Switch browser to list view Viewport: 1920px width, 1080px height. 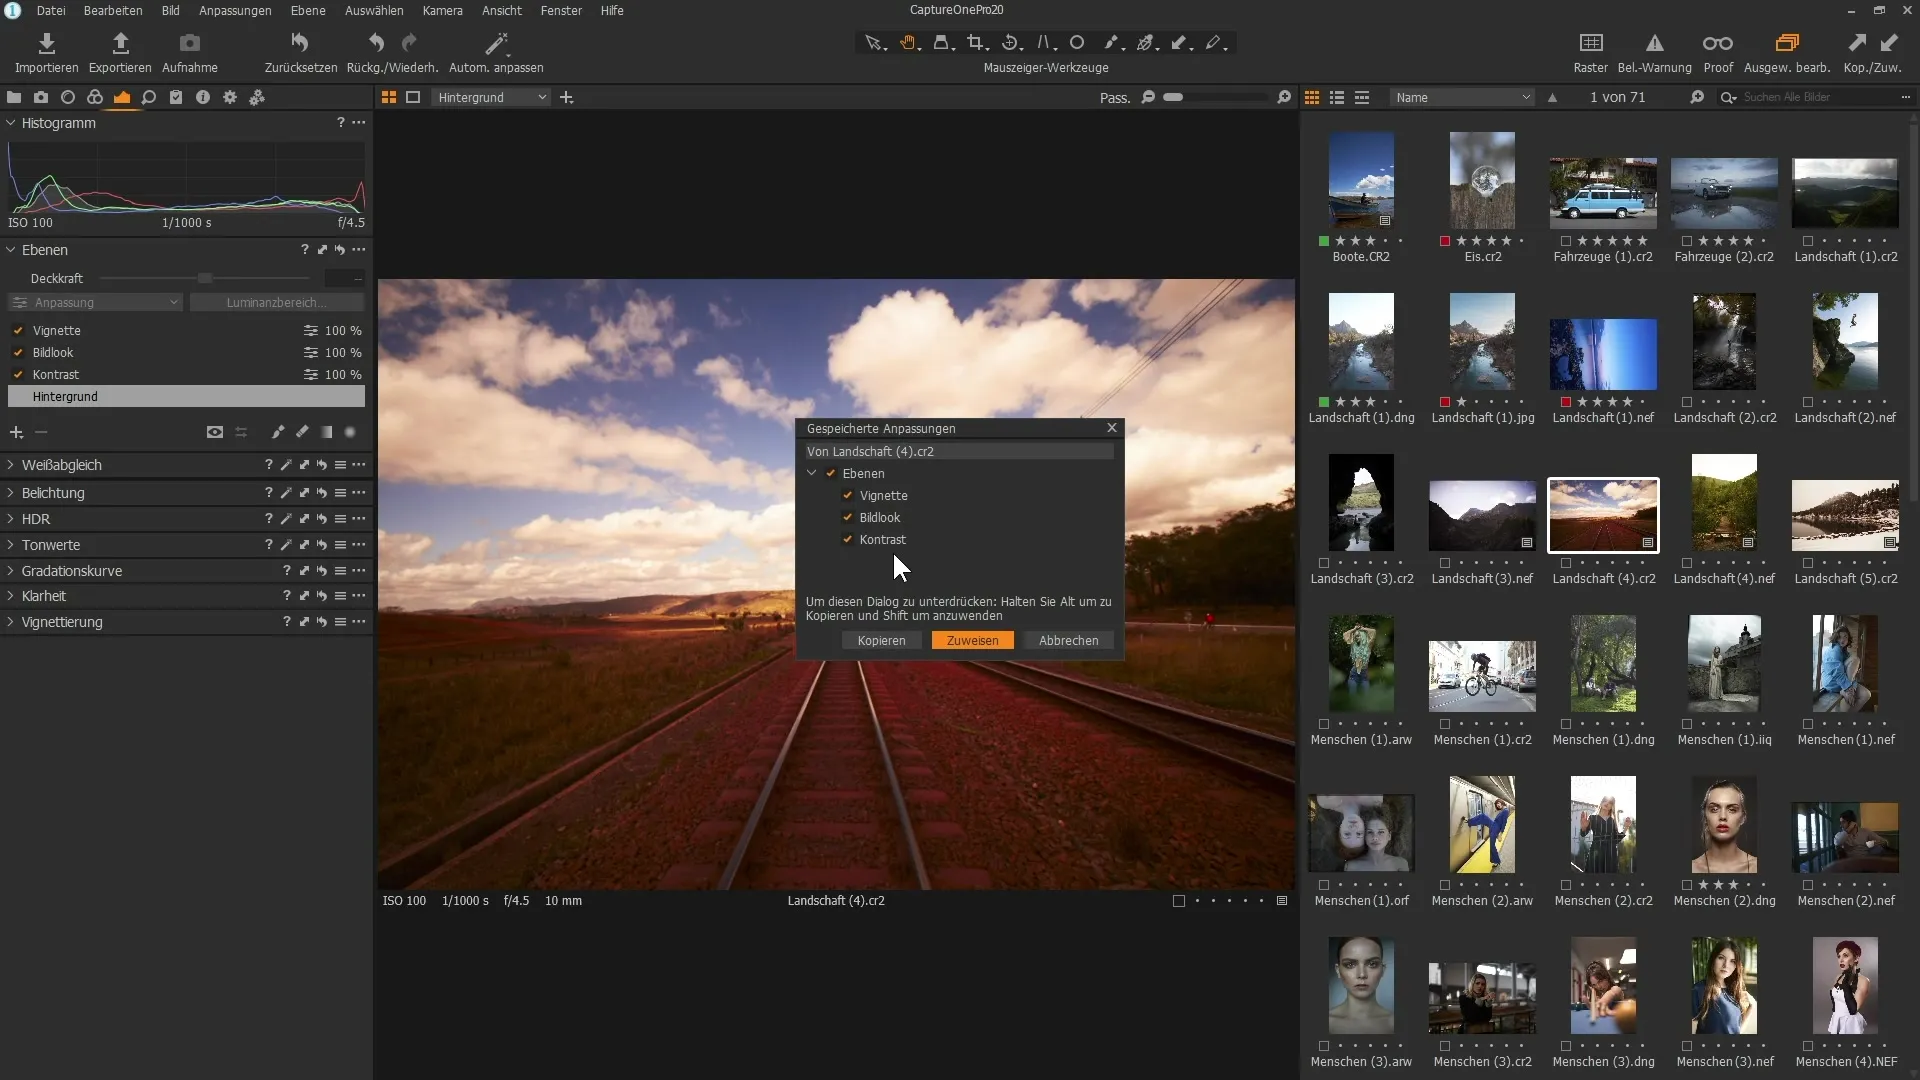coord(1337,97)
